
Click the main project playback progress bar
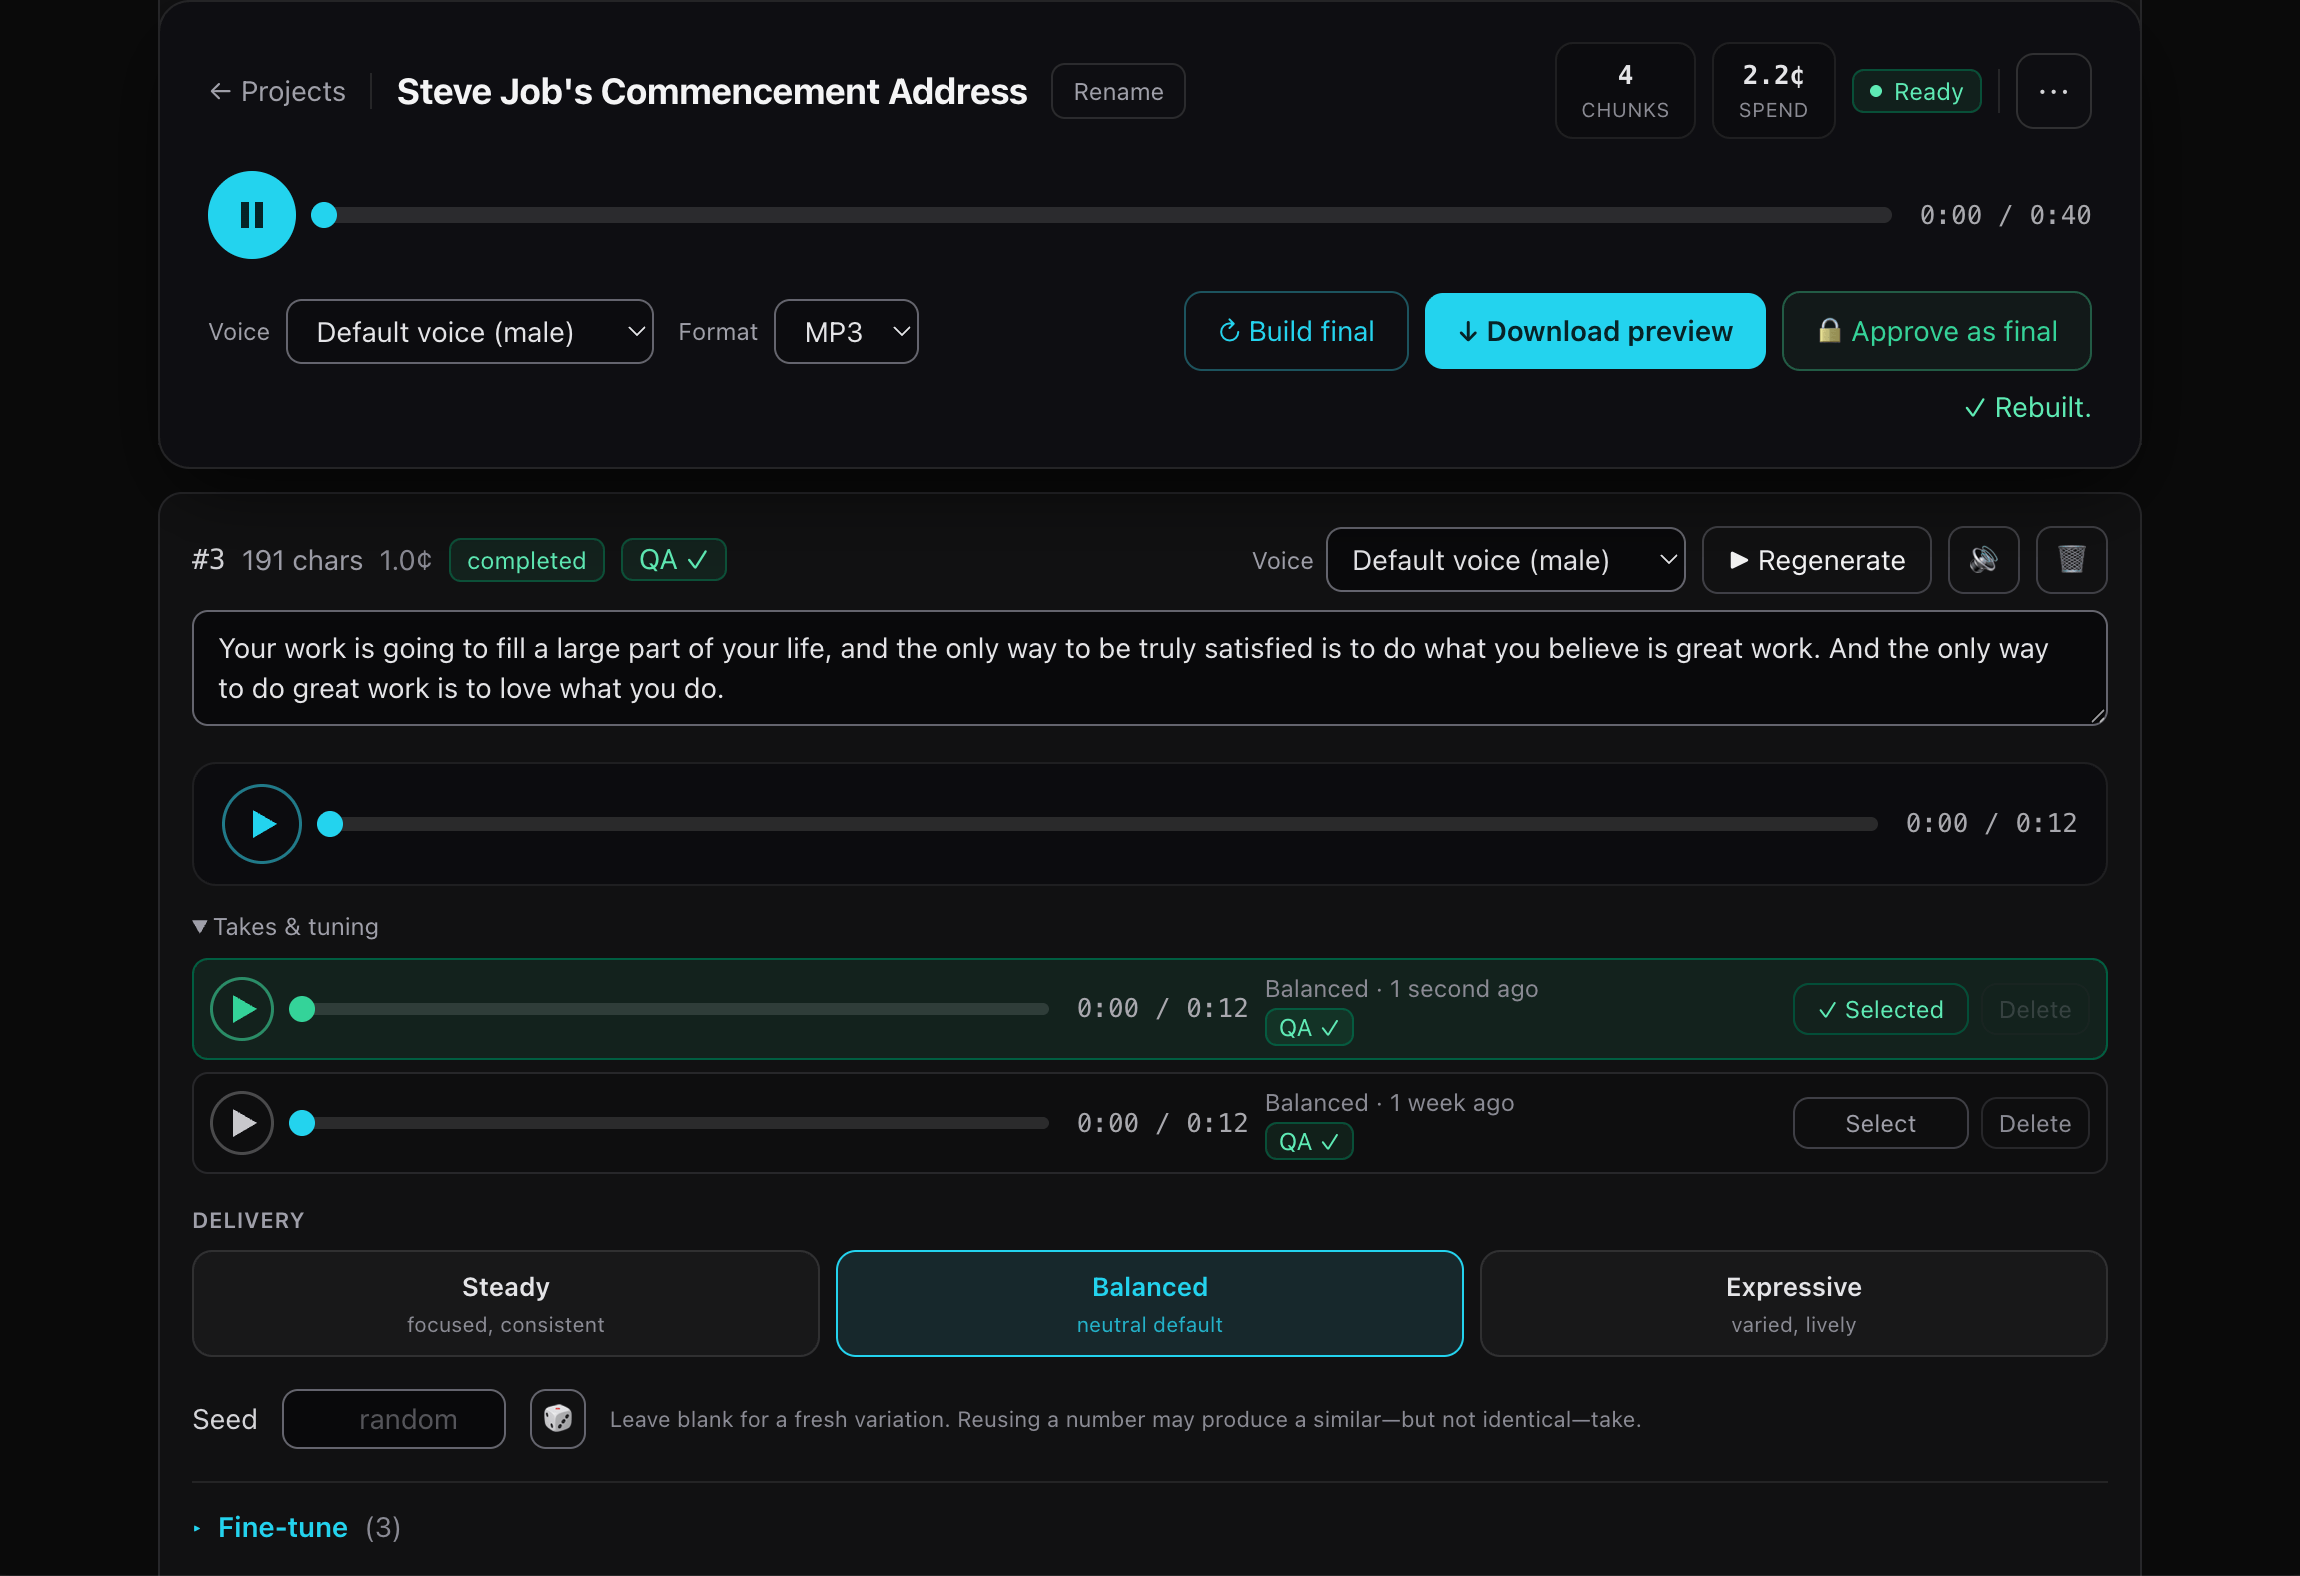click(1100, 215)
